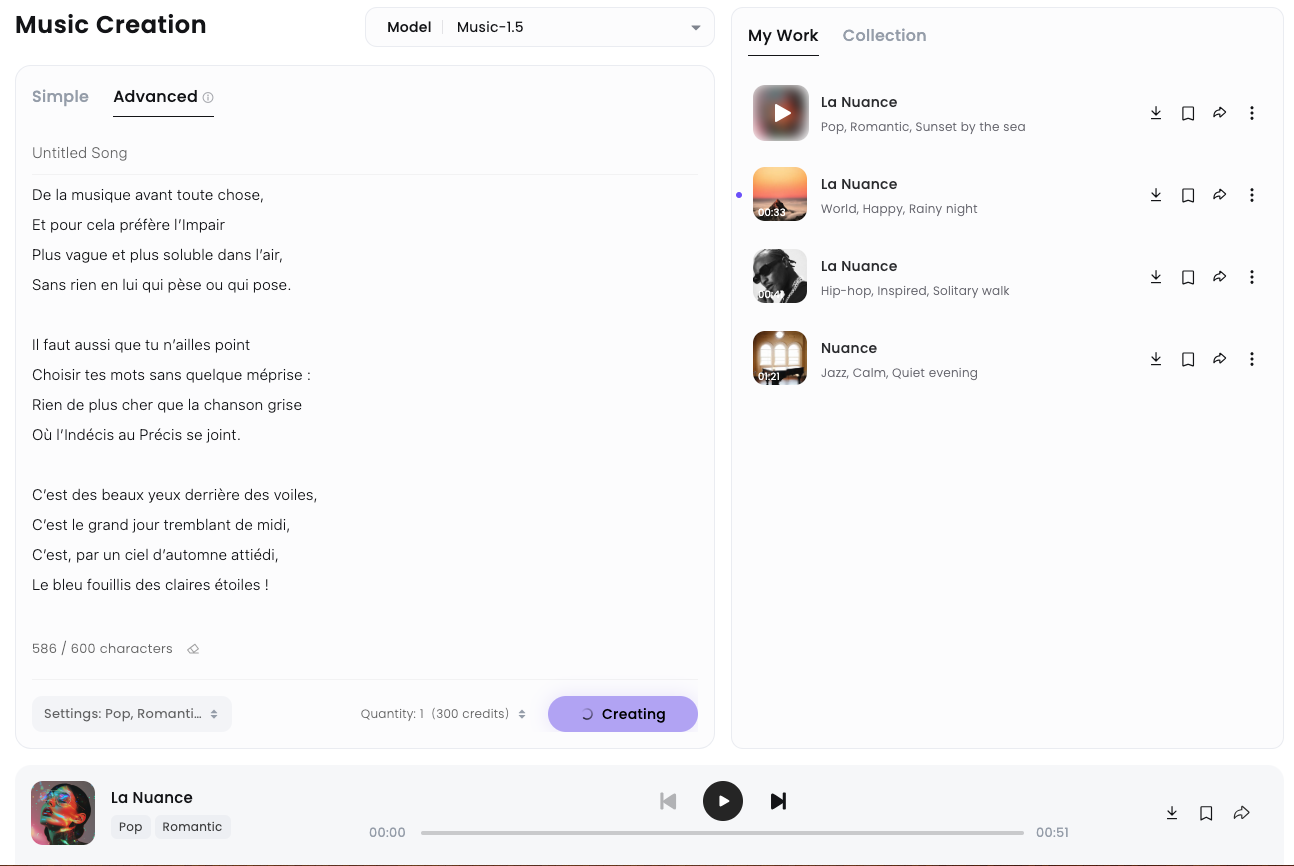
Task: Seek on the playback progress bar
Action: coord(722,832)
